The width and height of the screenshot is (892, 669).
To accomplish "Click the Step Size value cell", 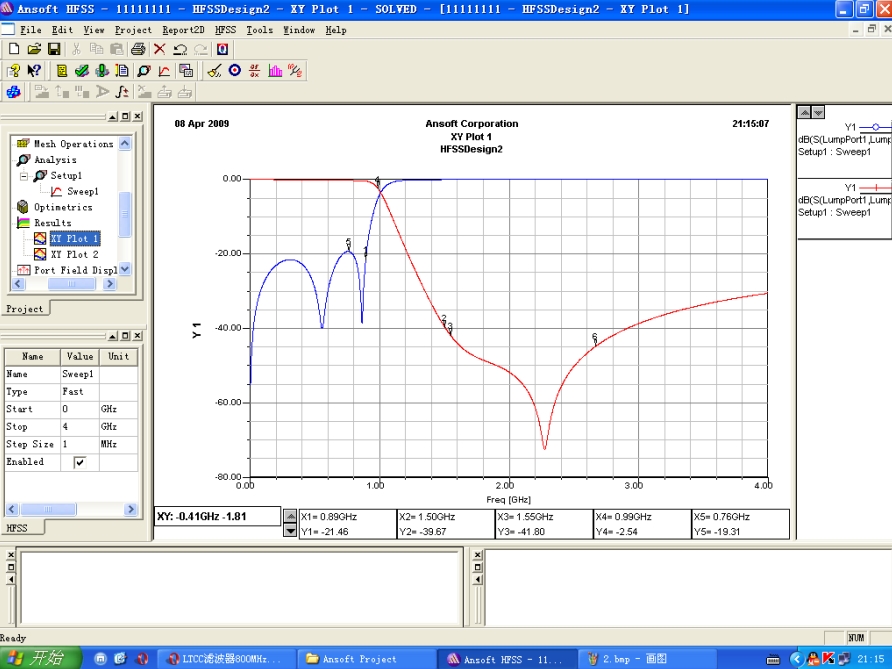I will coord(80,444).
